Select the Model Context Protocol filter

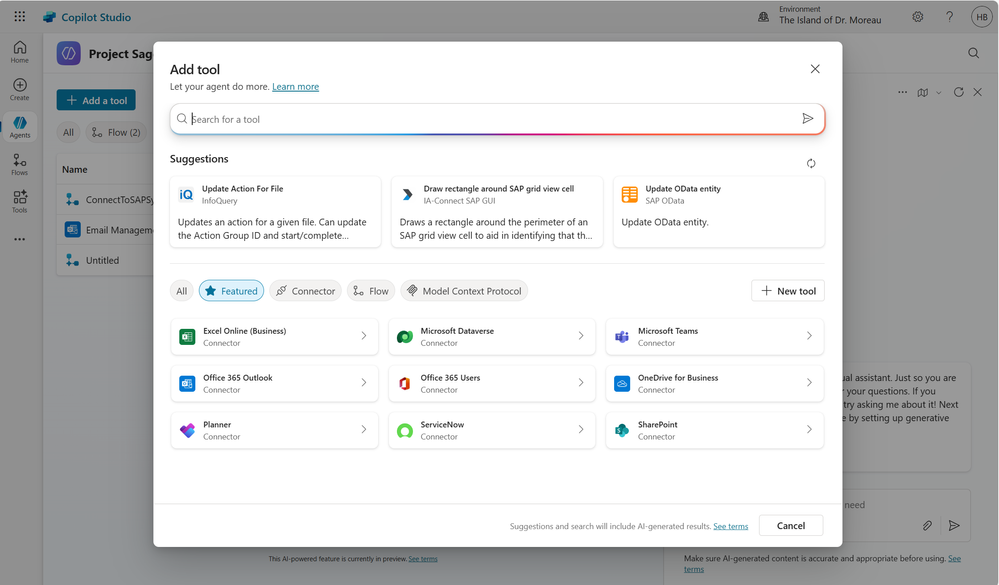point(464,291)
